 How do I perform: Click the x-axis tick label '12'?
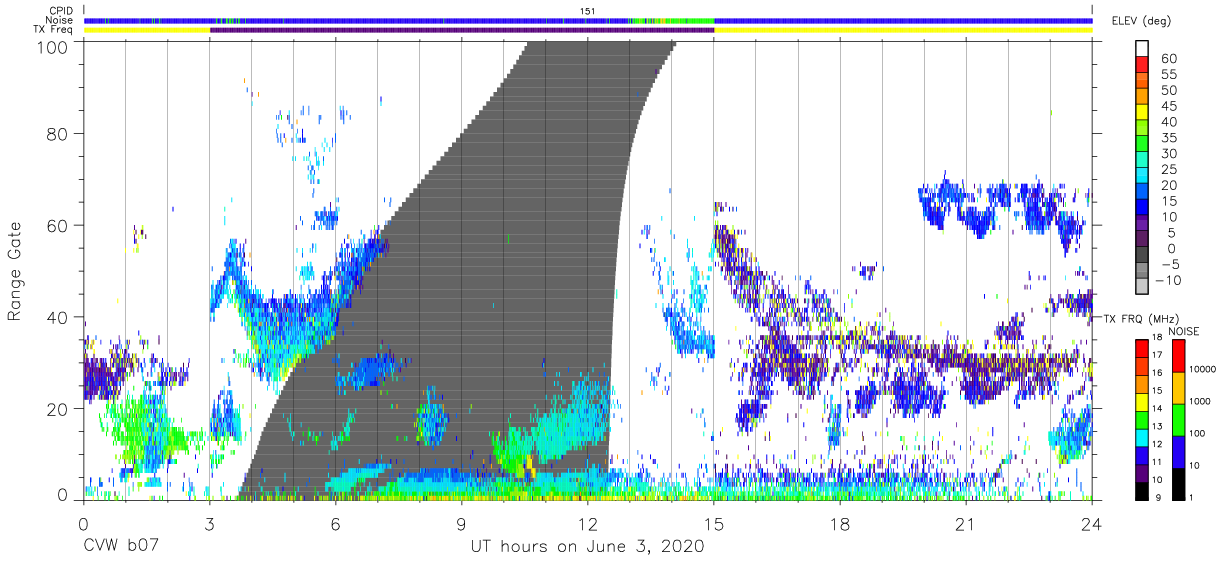587,524
